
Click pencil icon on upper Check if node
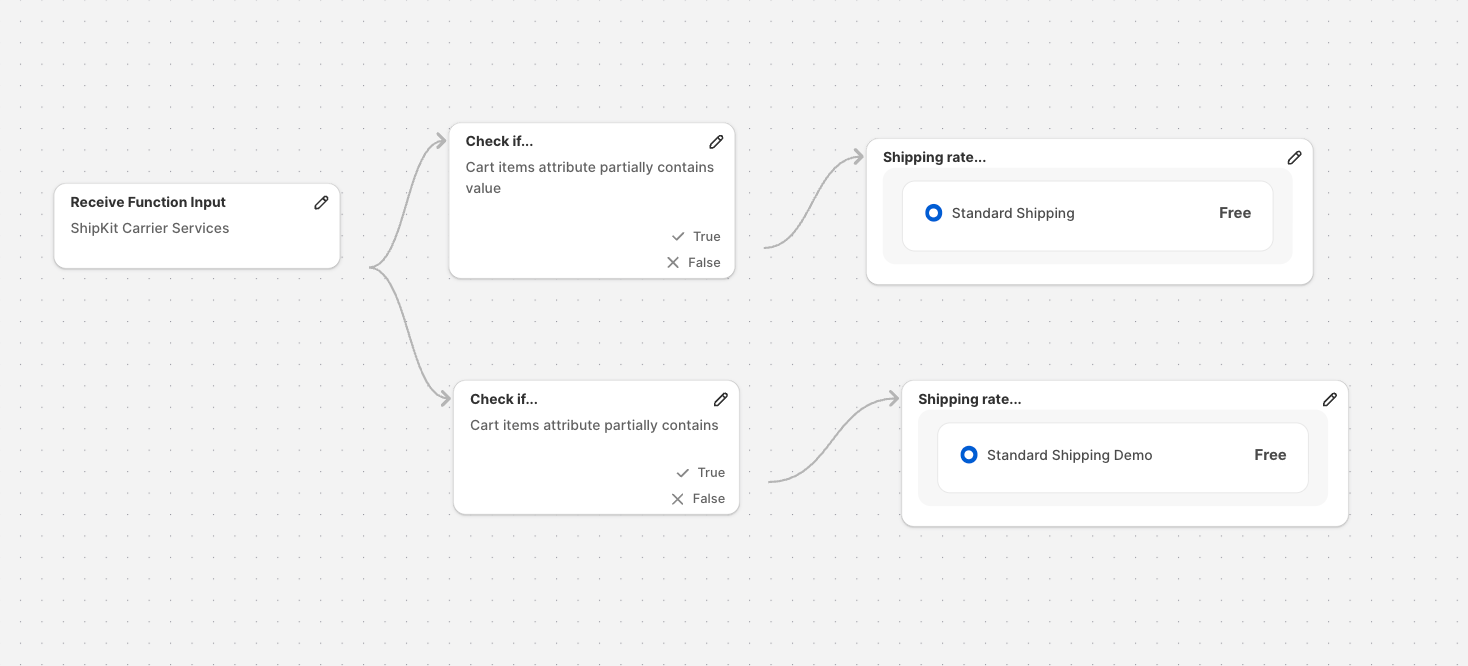pos(716,142)
